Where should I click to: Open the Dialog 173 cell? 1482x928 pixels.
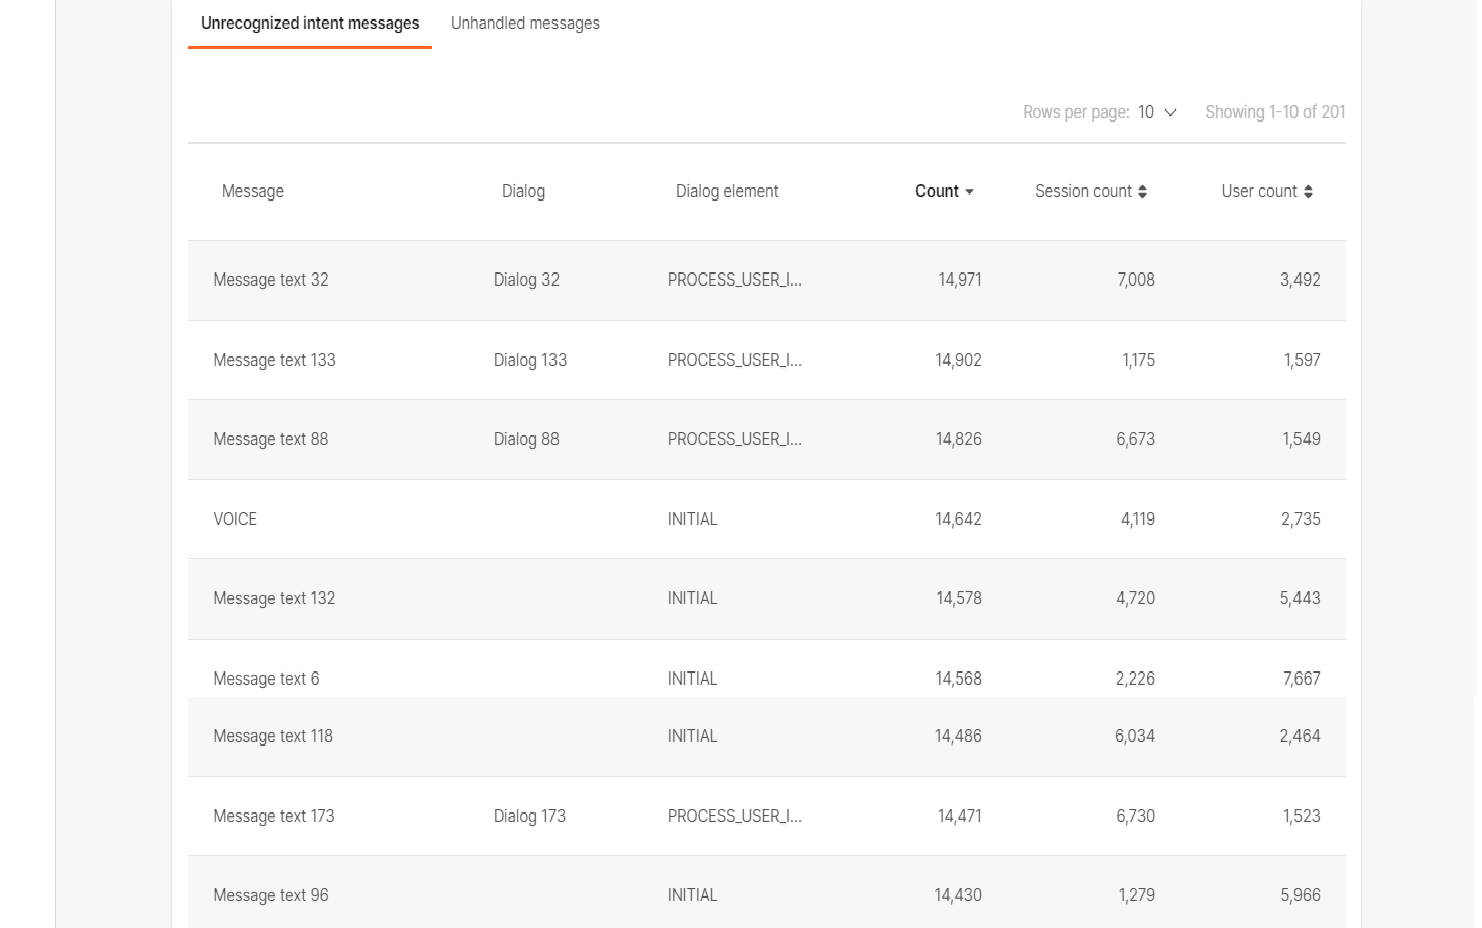530,816
